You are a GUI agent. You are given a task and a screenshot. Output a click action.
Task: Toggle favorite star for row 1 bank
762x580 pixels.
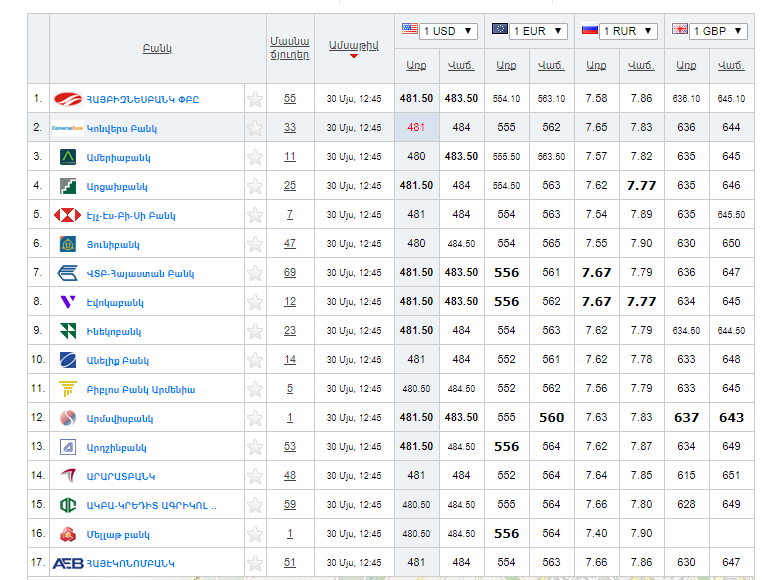tap(255, 99)
